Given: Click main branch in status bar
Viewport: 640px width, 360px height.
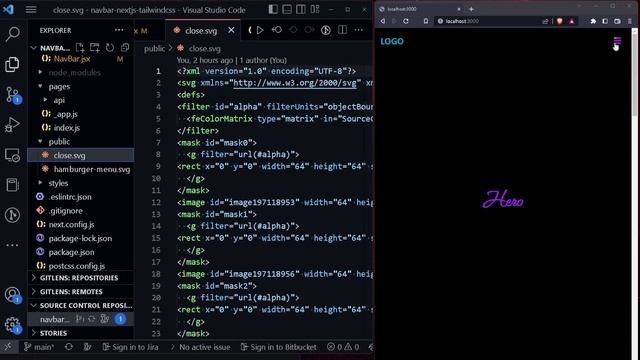Looking at the screenshot, I should [39, 347].
